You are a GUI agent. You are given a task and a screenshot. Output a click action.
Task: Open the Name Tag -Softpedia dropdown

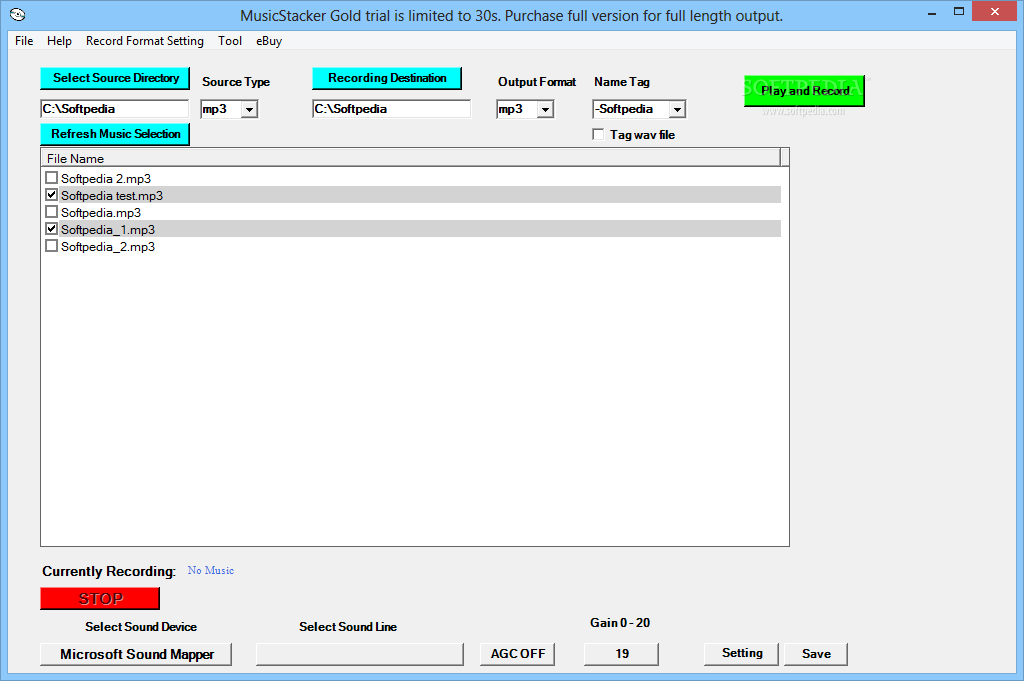677,110
